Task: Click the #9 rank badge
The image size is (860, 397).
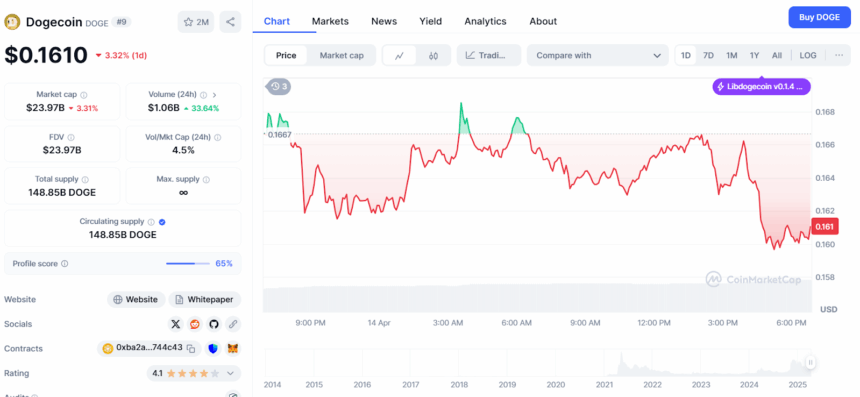Action: point(121,22)
